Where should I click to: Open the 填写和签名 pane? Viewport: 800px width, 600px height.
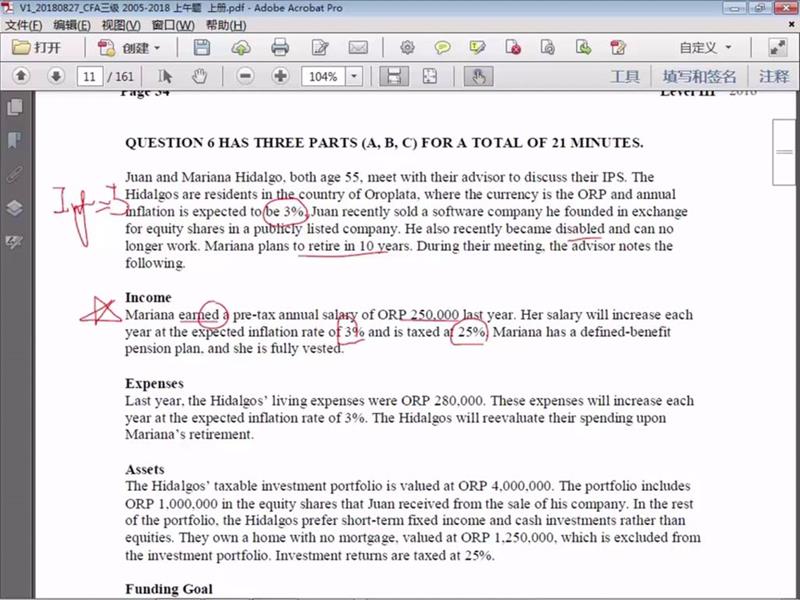point(699,76)
